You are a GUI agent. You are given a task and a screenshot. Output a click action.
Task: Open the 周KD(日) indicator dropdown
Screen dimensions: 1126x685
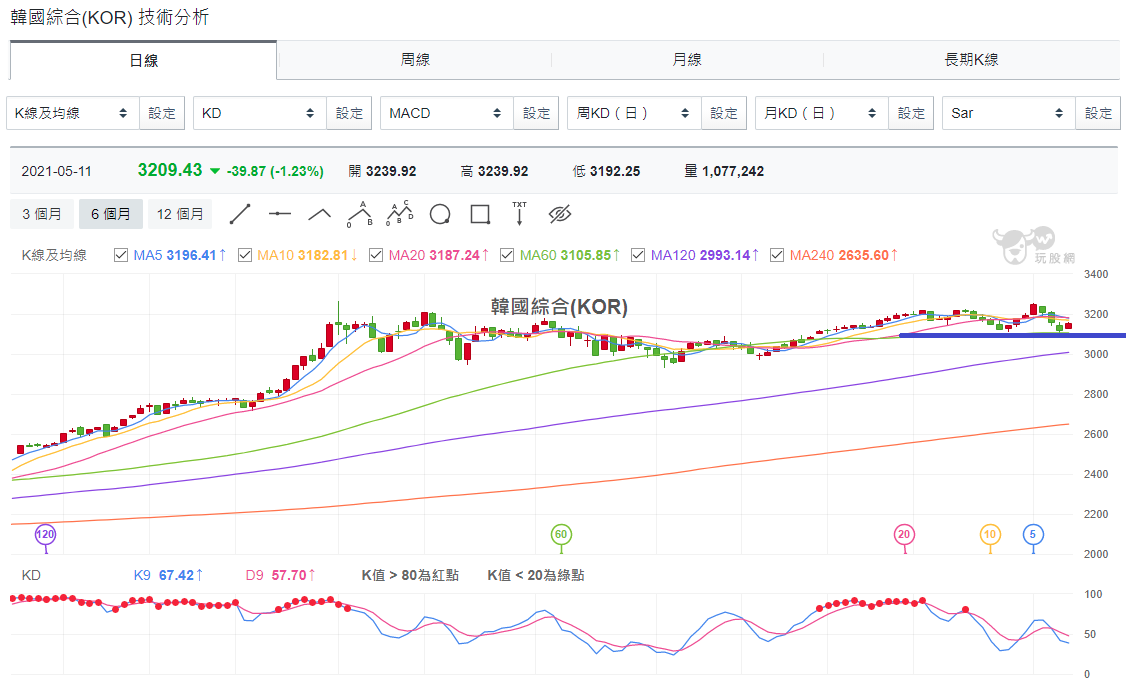click(634, 113)
